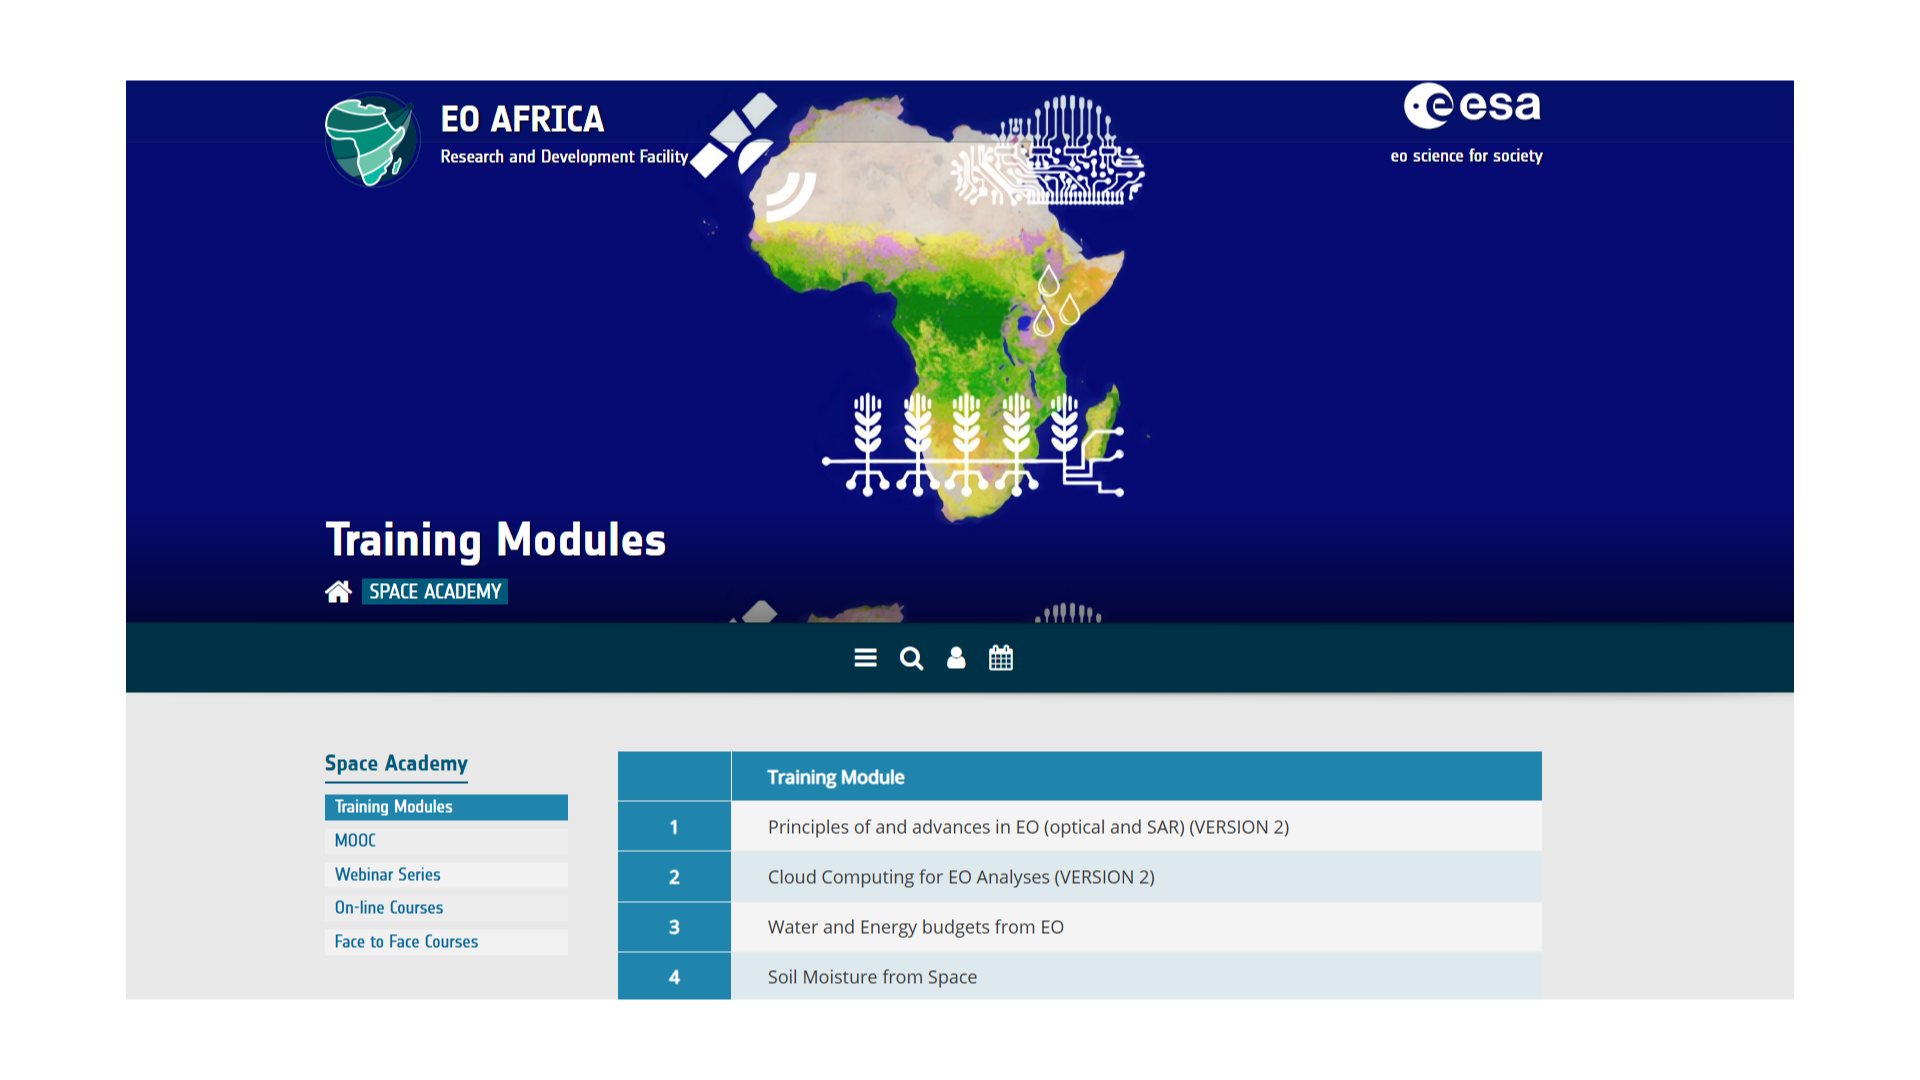Image resolution: width=1920 pixels, height=1080 pixels.
Task: Open Cloud Computing for EO Analyses module
Action: click(961, 877)
